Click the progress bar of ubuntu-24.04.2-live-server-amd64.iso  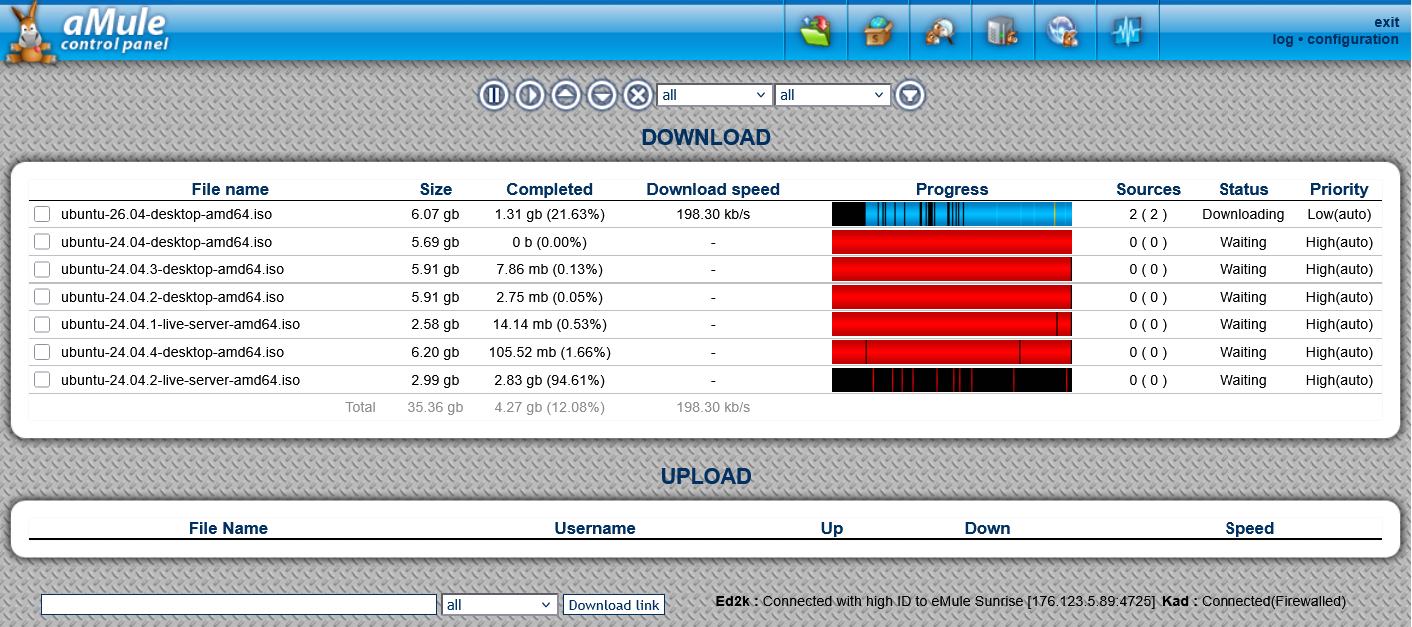click(x=952, y=380)
